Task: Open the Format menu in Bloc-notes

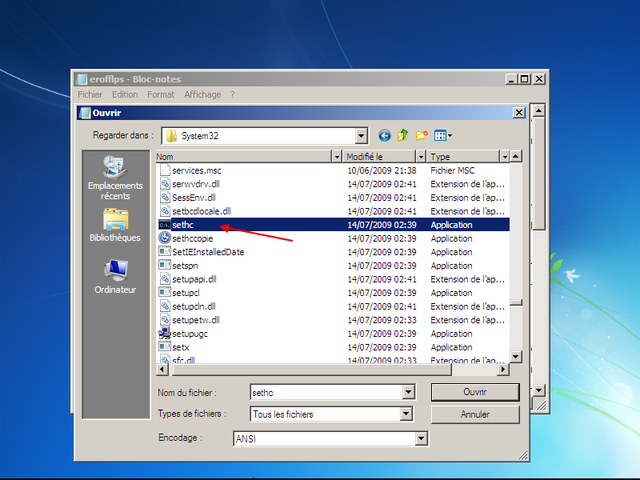Action: 161,95
